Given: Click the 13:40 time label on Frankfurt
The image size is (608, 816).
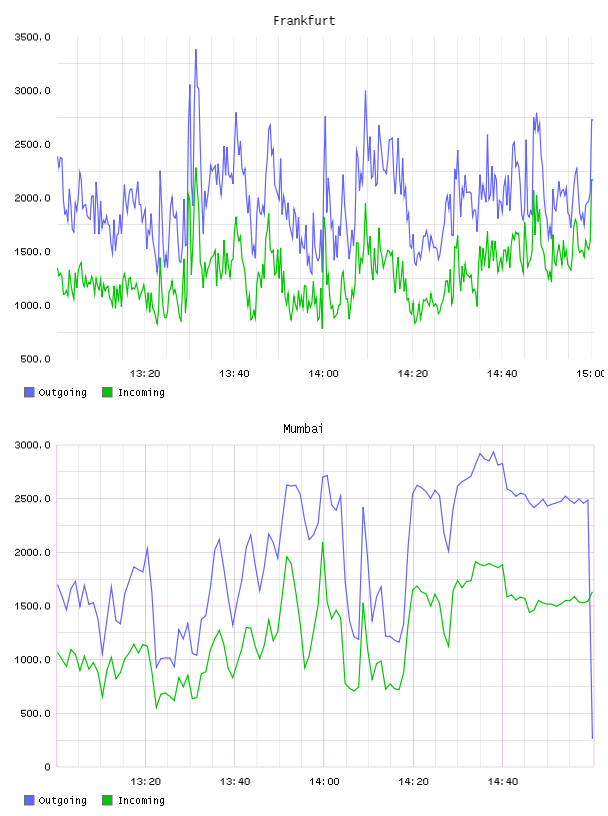Looking at the screenshot, I should (x=234, y=373).
